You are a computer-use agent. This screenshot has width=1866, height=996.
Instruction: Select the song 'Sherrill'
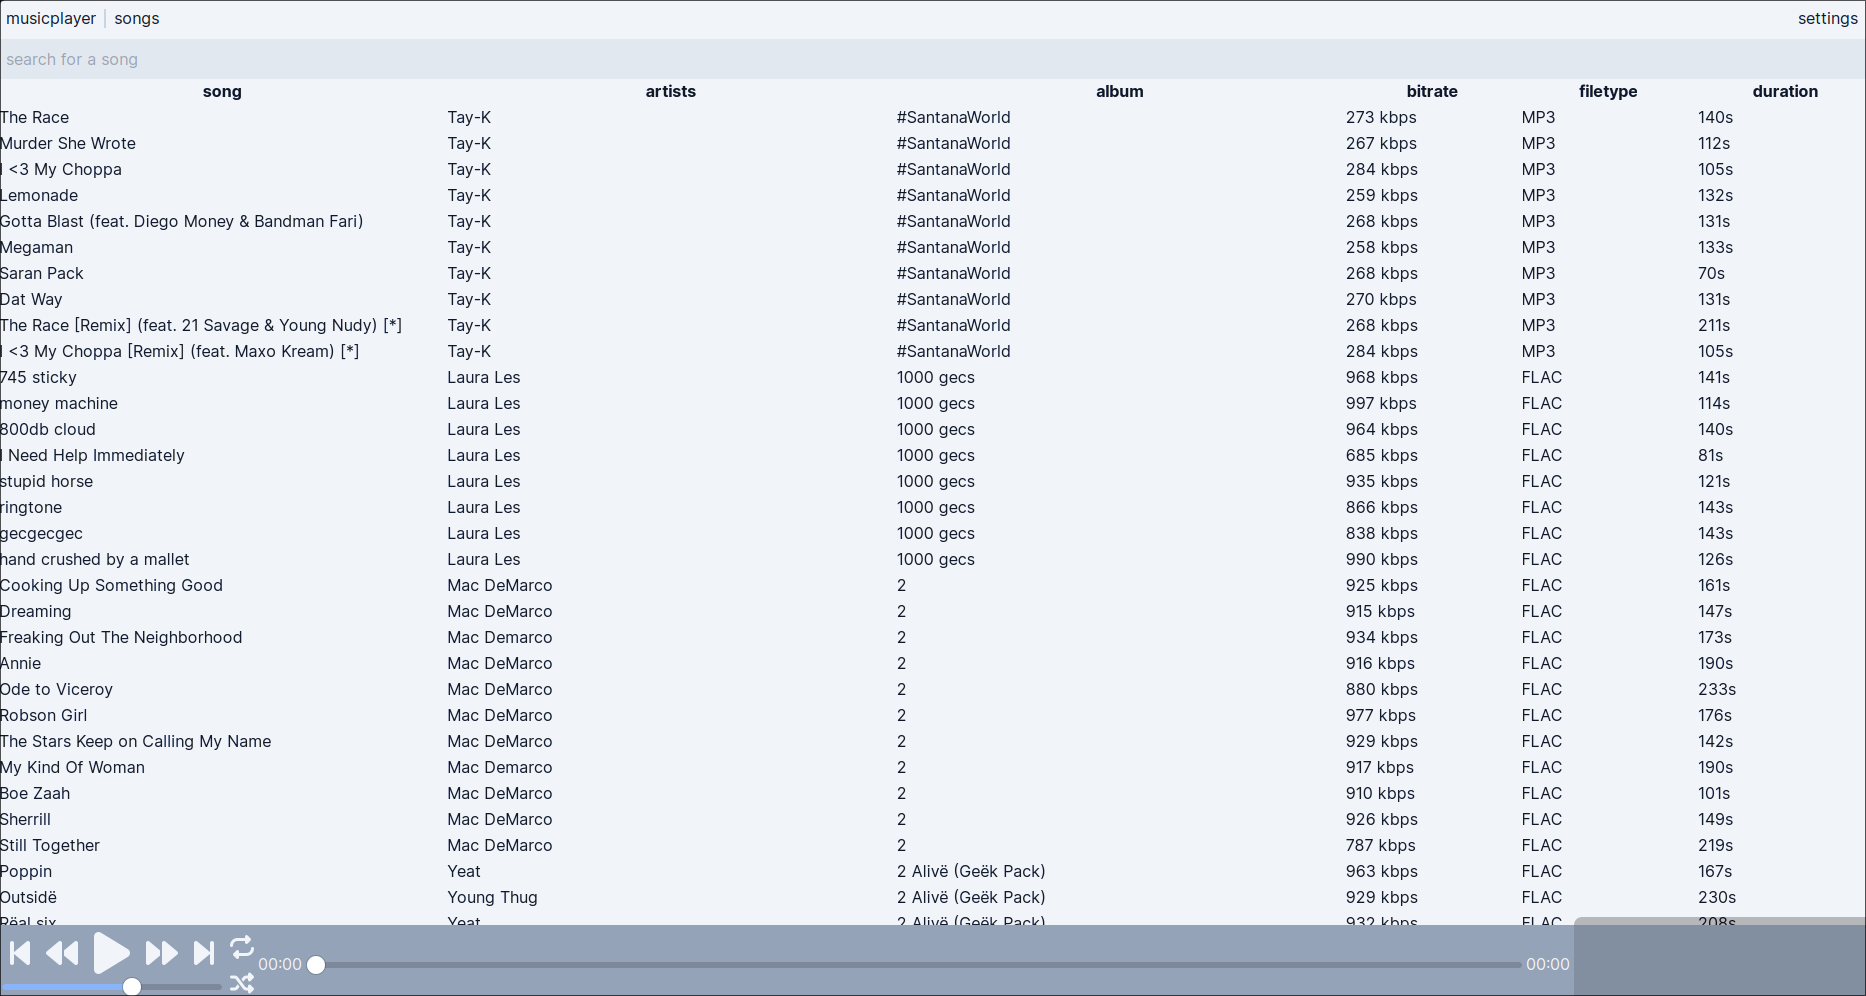[x=26, y=819]
